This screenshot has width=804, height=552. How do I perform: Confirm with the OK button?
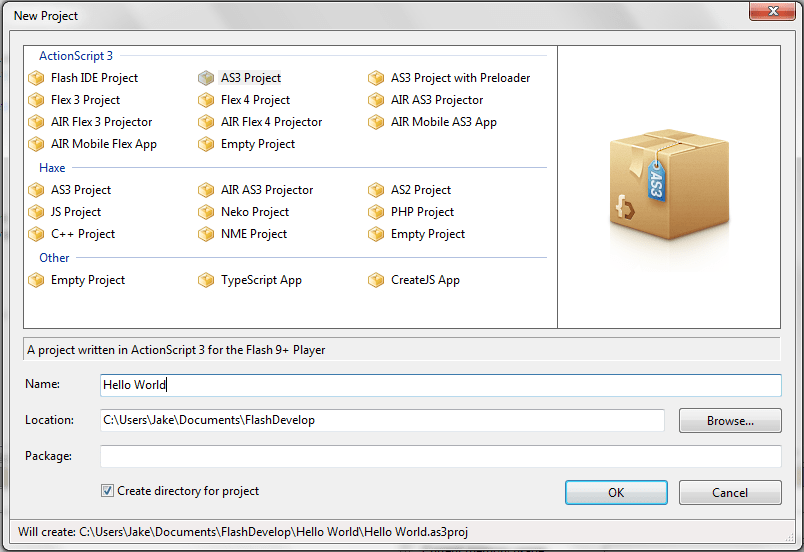[616, 493]
